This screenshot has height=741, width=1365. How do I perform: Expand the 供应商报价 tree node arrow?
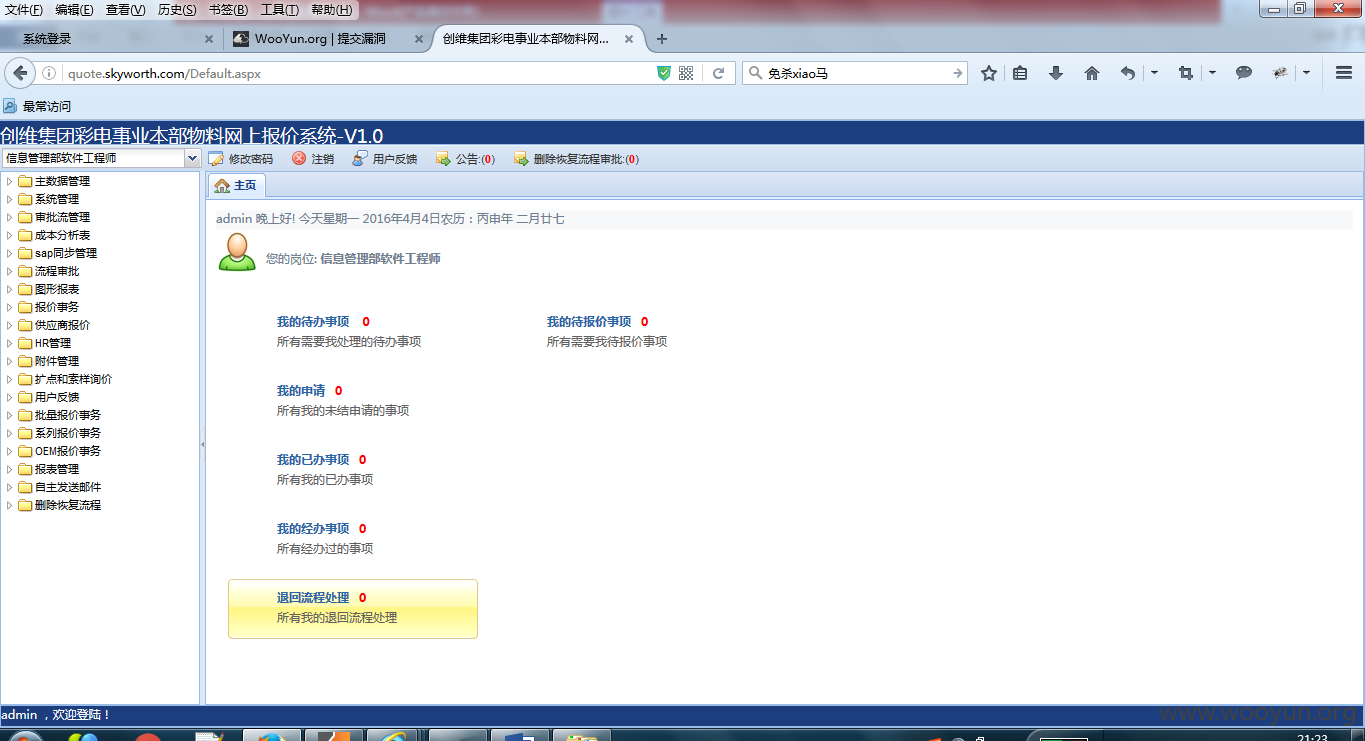tap(9, 325)
